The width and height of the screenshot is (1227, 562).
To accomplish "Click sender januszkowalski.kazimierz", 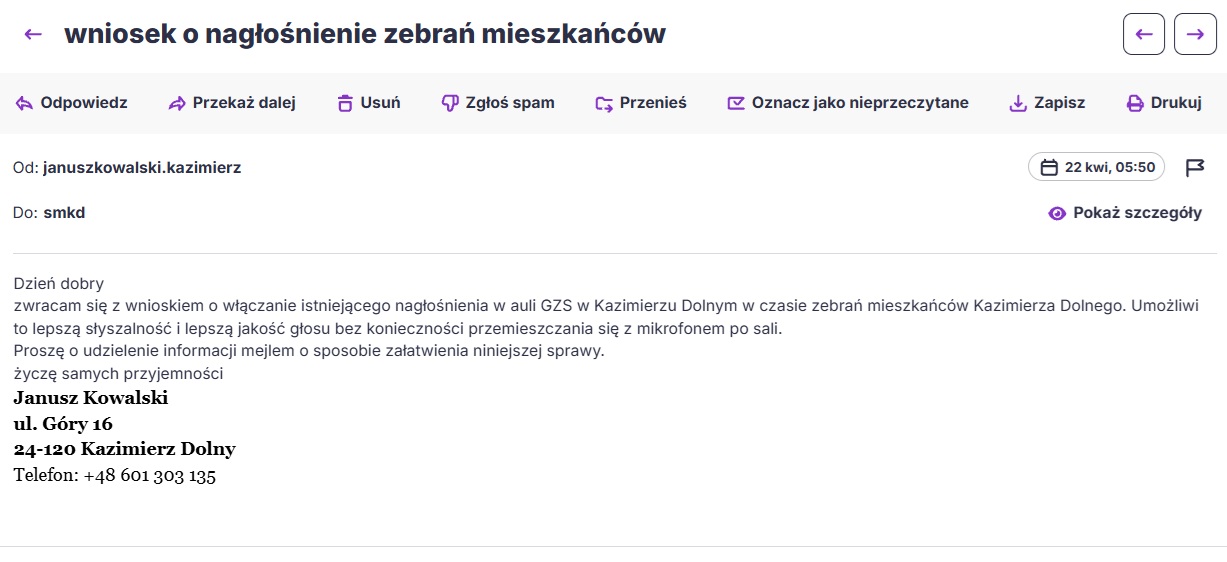I will (x=142, y=168).
